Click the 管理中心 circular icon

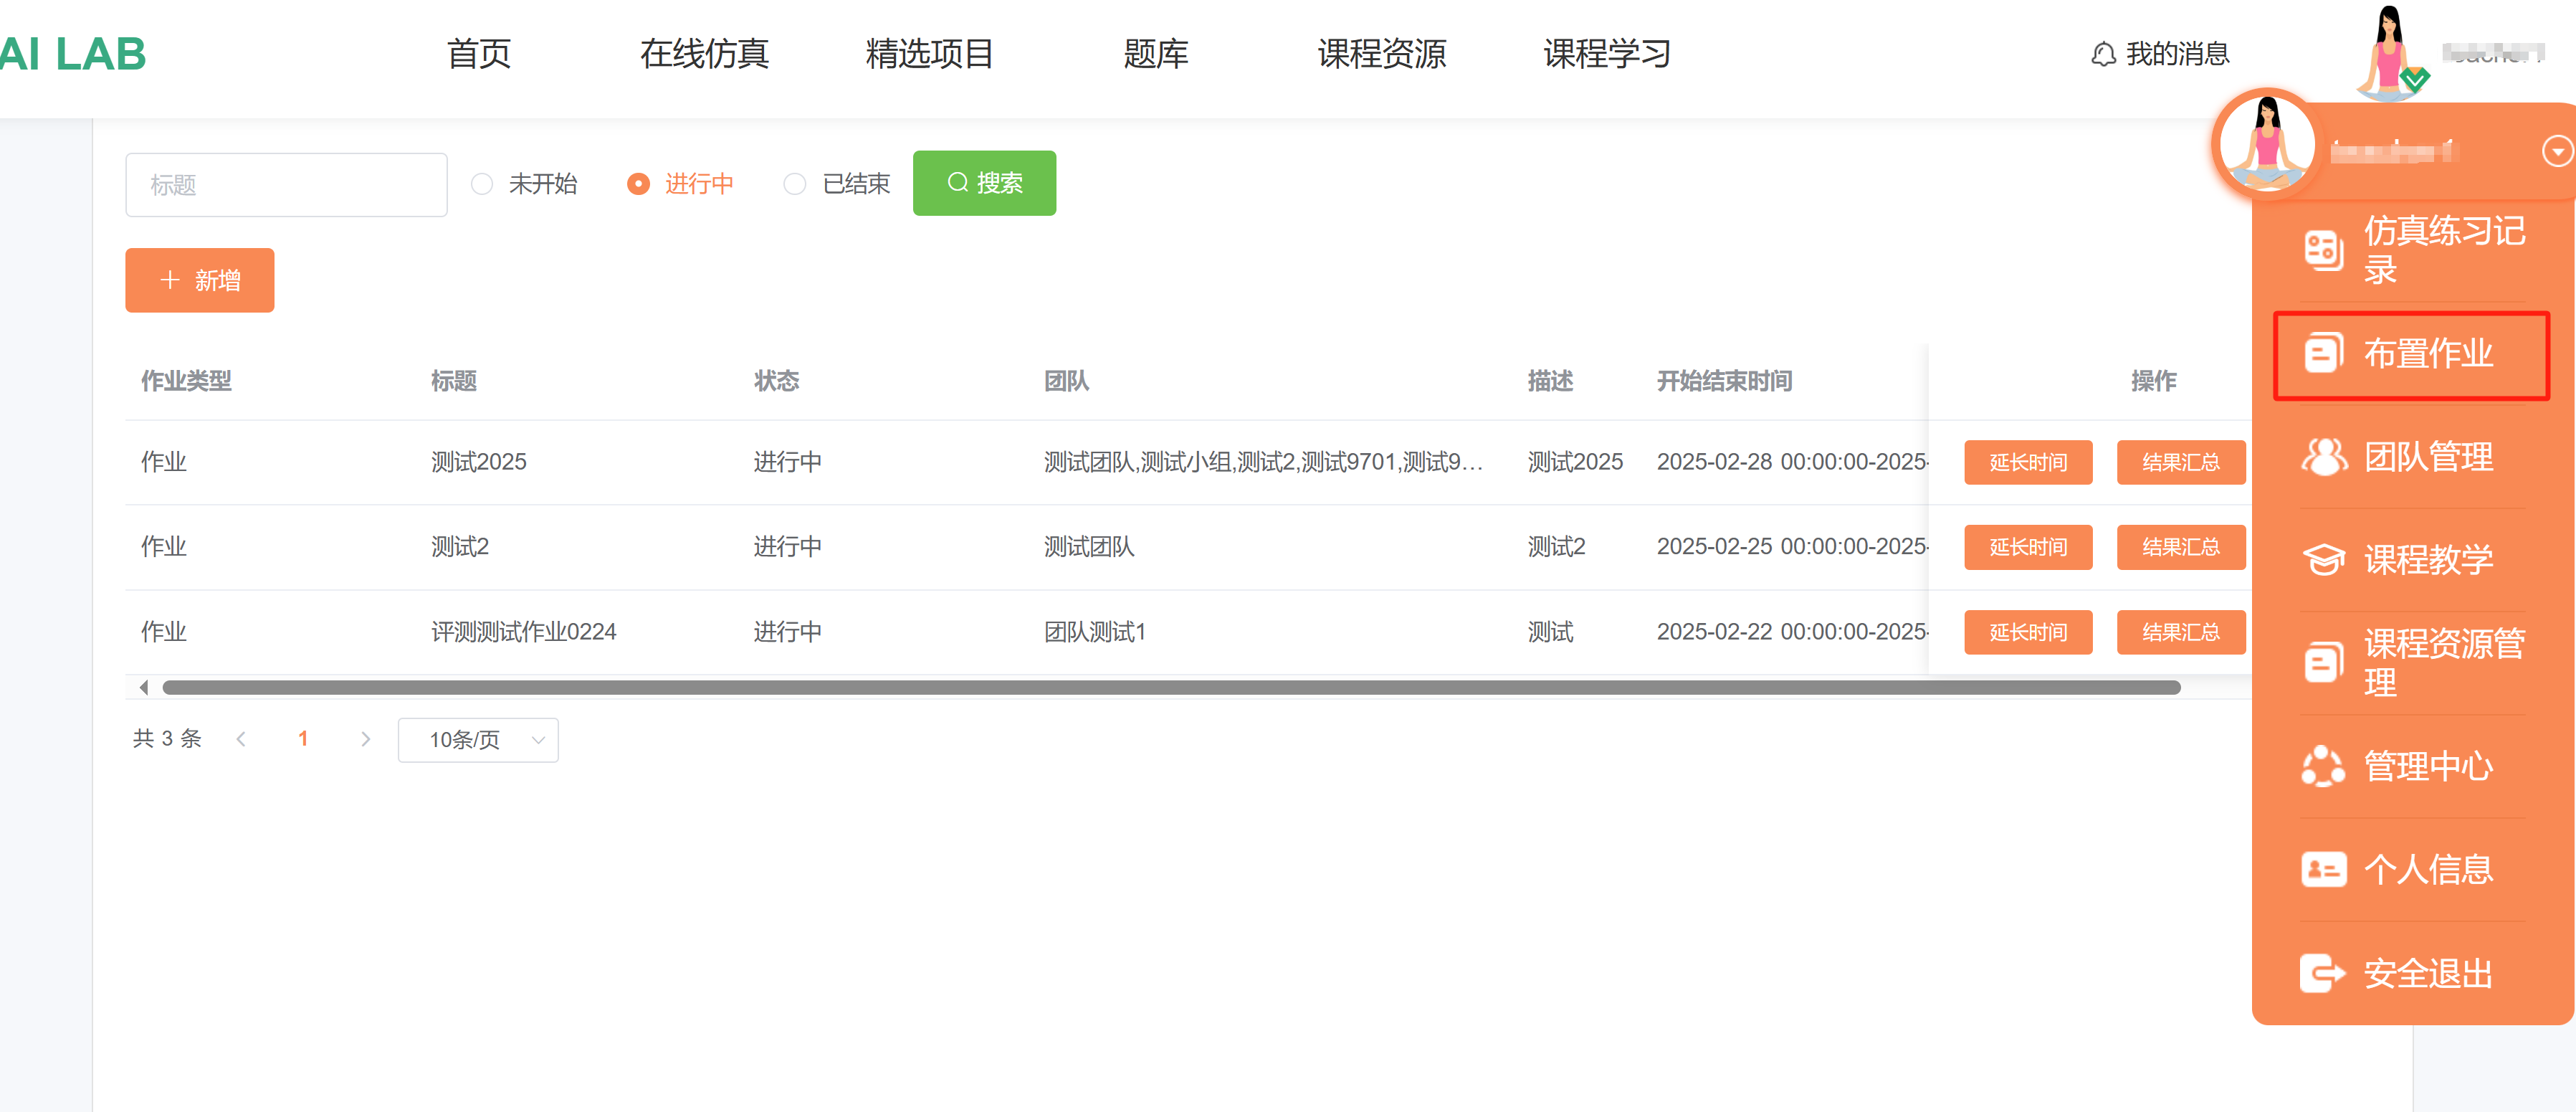2323,767
